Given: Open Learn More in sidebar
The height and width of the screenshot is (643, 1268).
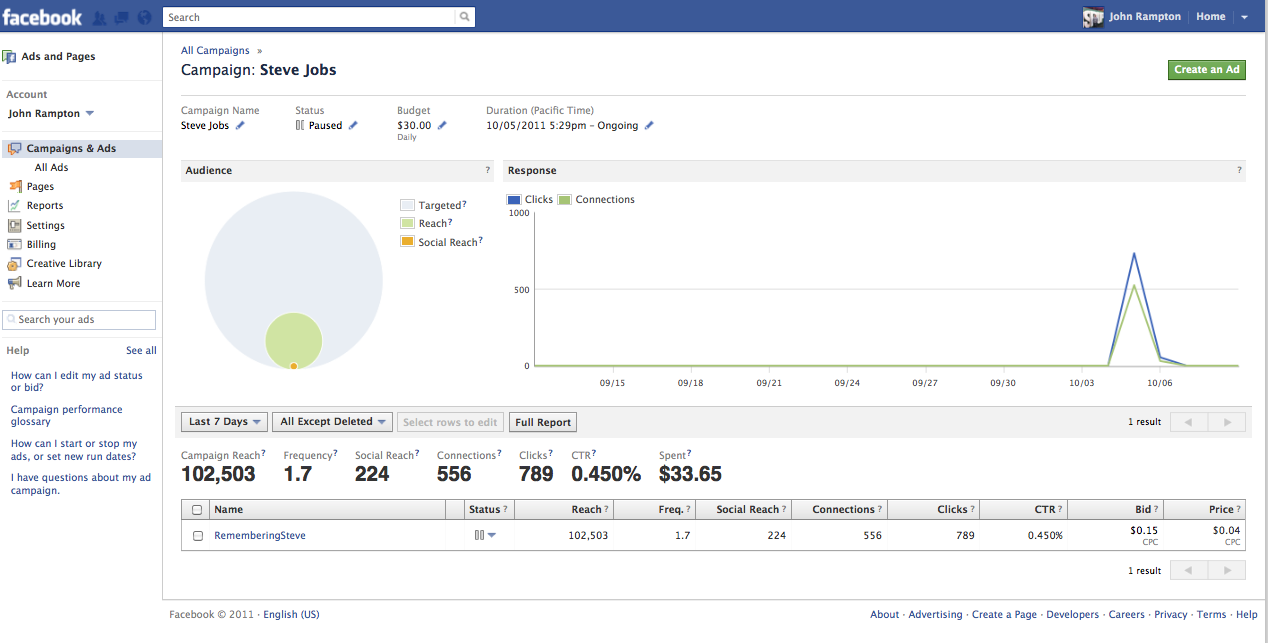Looking at the screenshot, I should pos(53,284).
